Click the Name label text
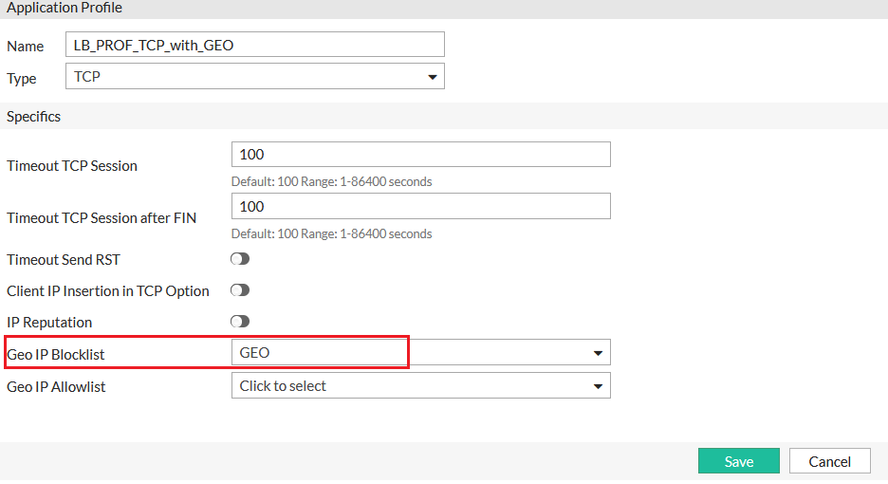 click(25, 45)
